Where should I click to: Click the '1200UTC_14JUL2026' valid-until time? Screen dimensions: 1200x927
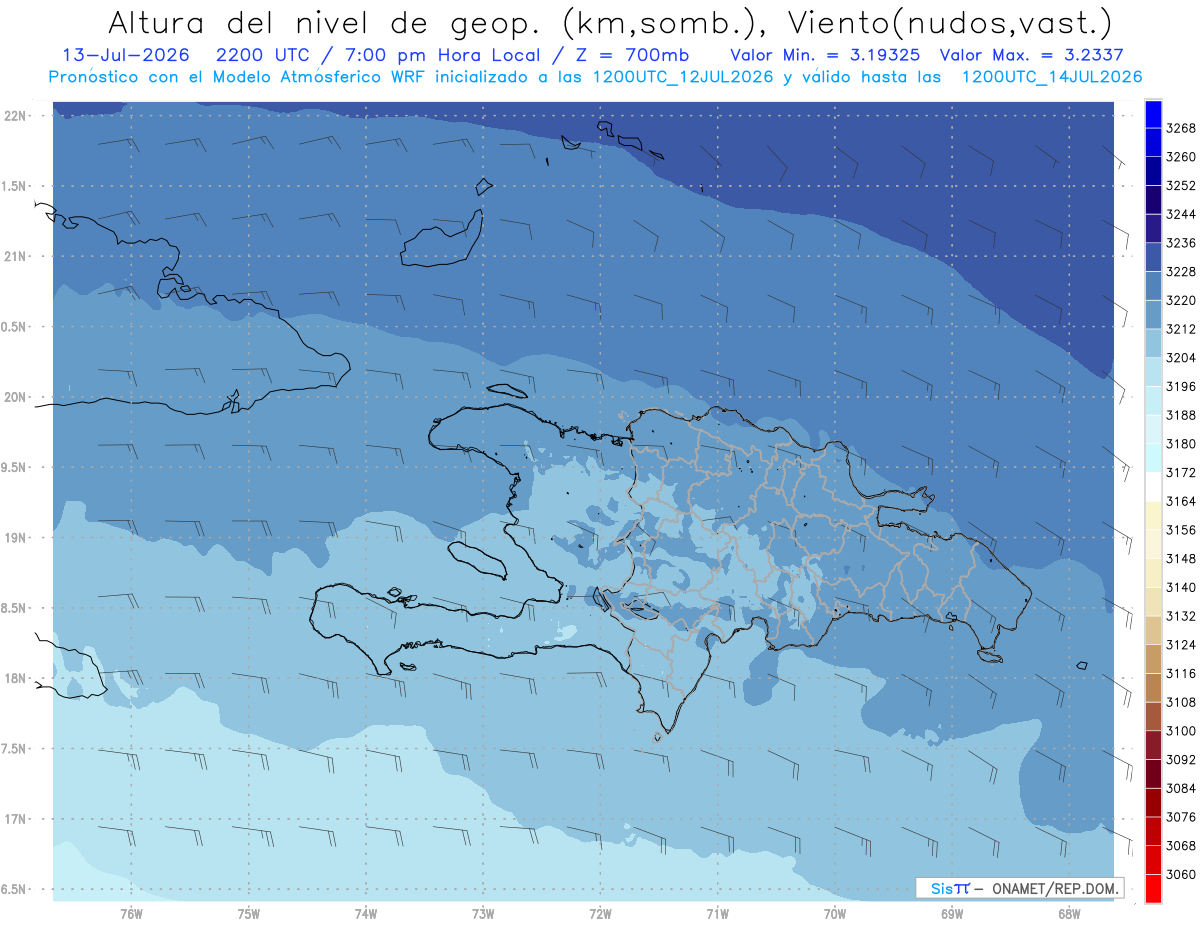tap(1052, 76)
